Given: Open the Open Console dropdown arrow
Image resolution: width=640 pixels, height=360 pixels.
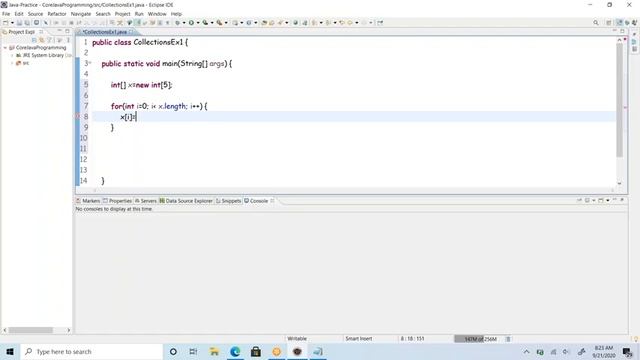Looking at the screenshot, I should pyautogui.click(x=608, y=200).
